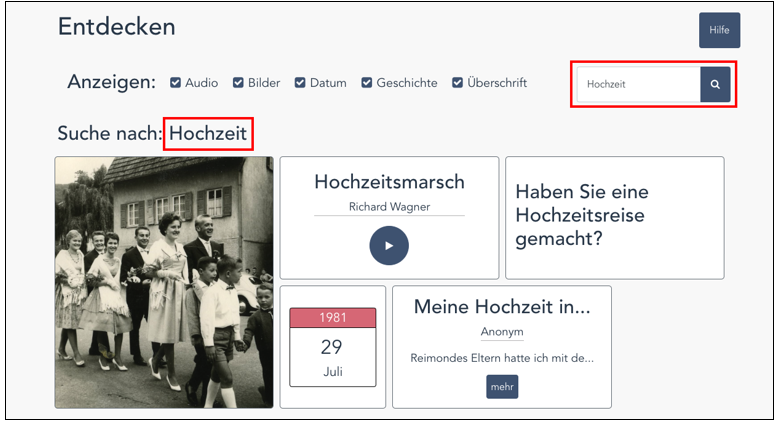This screenshot has width=776, height=421.
Task: Open the 29 Juli 1981 calendar card
Action: tap(333, 347)
